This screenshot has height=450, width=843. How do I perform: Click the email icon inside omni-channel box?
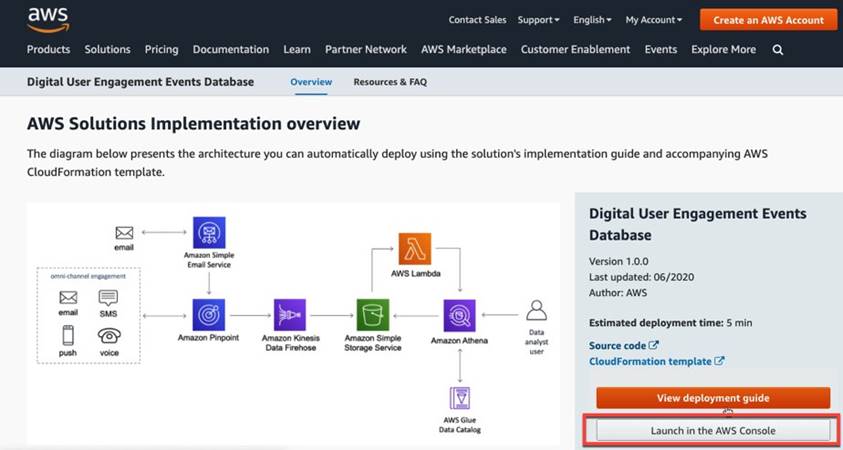(x=68, y=298)
